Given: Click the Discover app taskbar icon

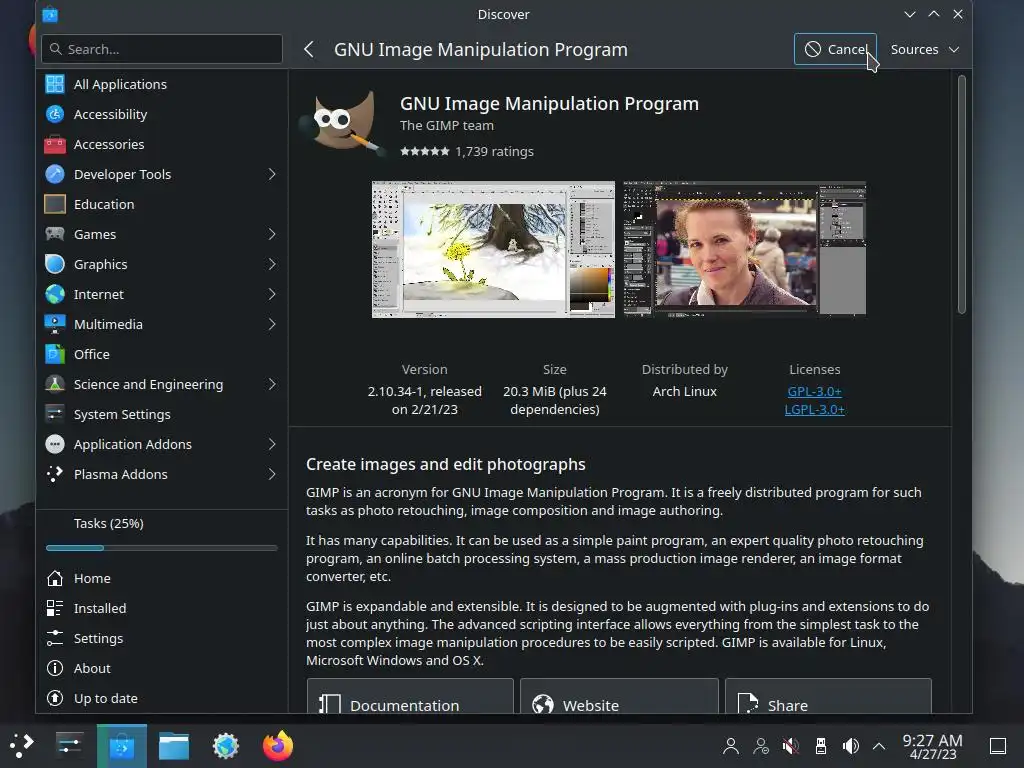Looking at the screenshot, I should 122,746.
